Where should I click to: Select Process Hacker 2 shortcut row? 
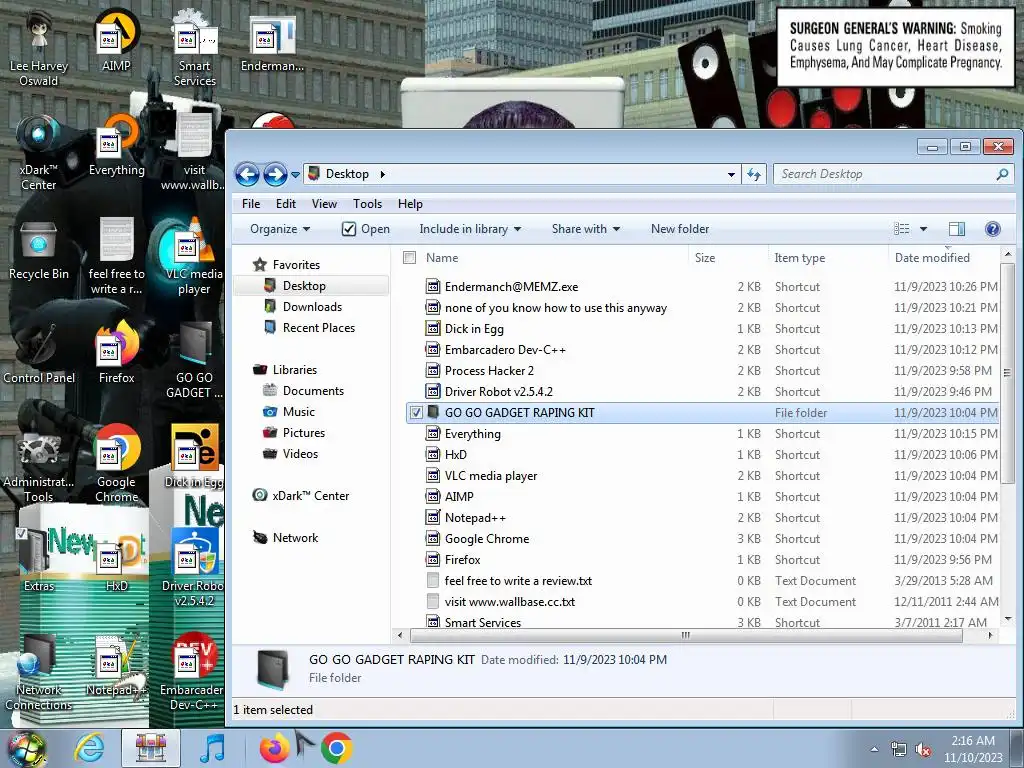[702, 371]
